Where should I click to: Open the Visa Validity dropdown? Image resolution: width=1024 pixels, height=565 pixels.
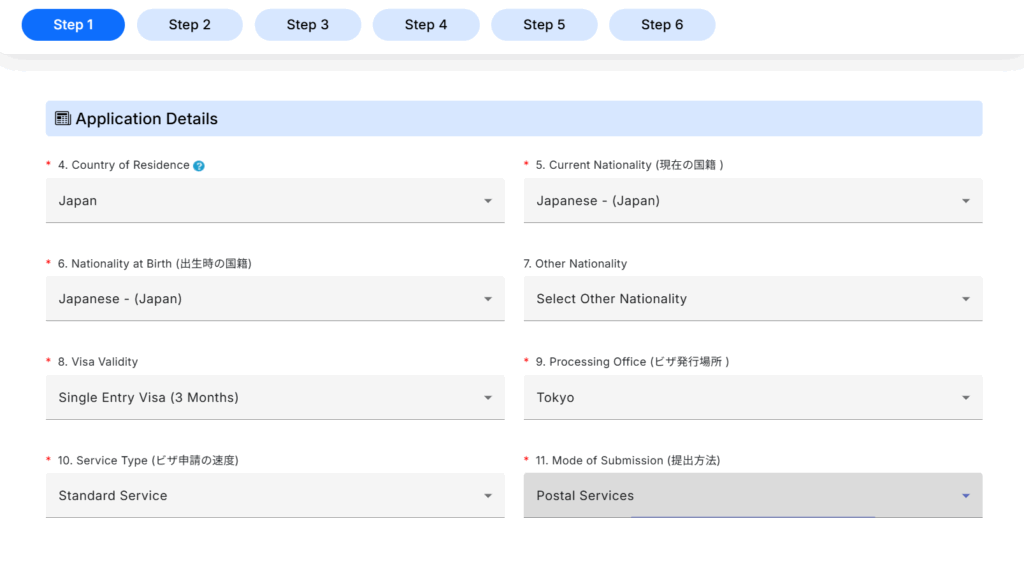coord(275,398)
